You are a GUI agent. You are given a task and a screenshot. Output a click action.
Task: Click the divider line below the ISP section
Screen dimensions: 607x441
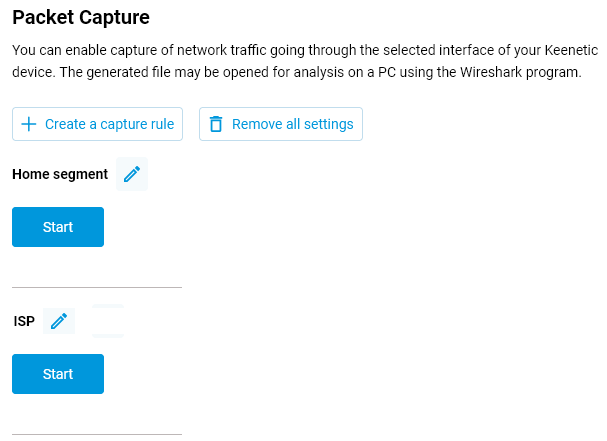(x=97, y=434)
